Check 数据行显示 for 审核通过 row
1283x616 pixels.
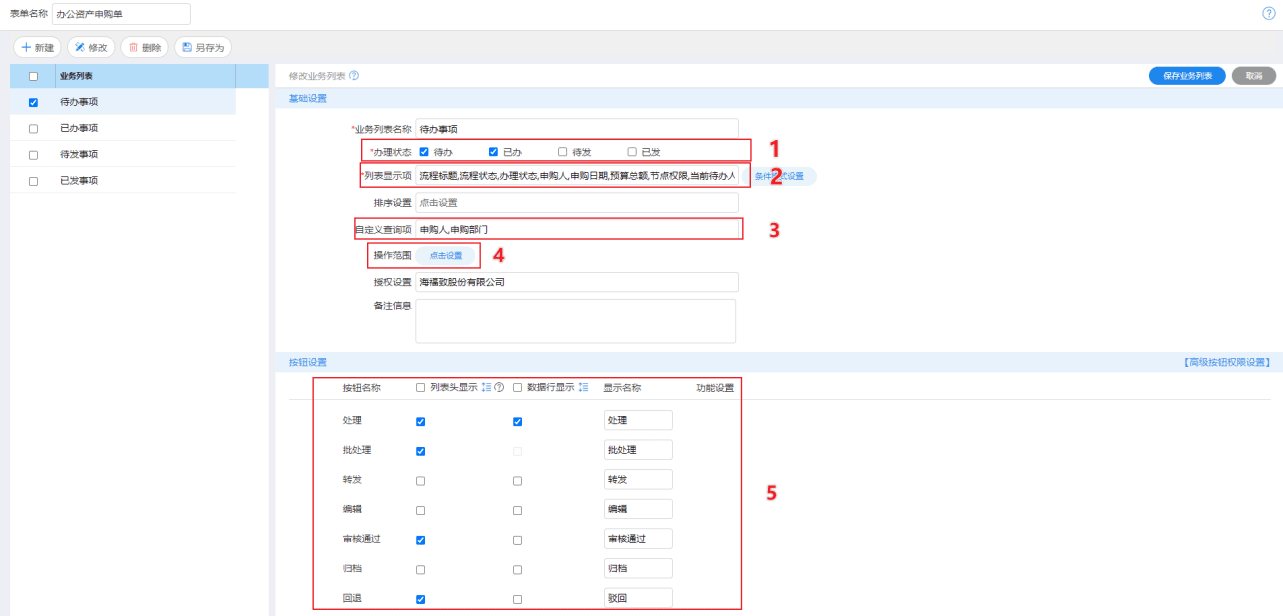coord(517,540)
